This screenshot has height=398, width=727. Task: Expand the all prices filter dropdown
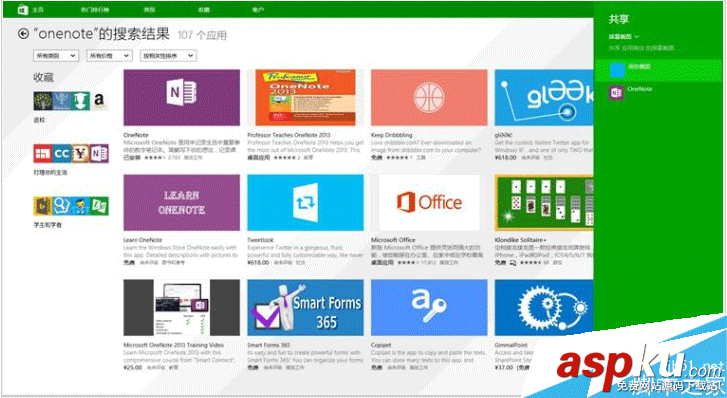[x=109, y=56]
